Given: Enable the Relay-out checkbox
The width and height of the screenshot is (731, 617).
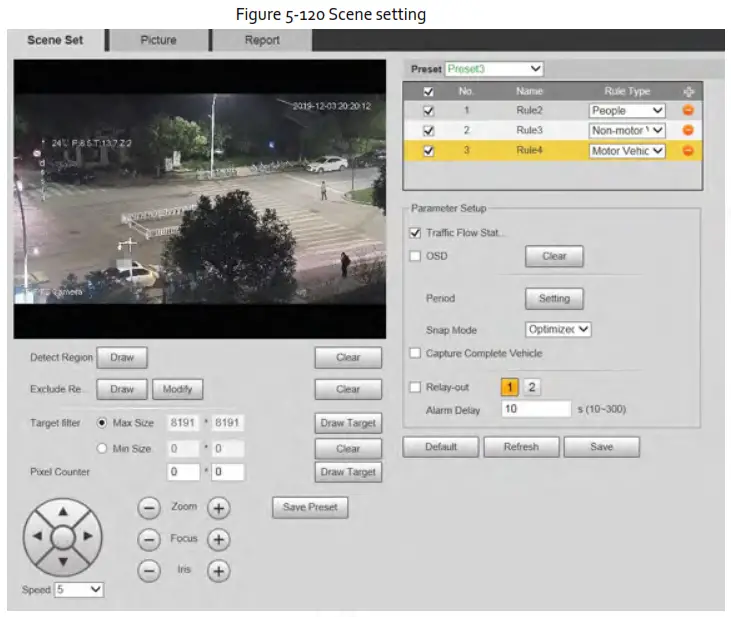Looking at the screenshot, I should point(415,387).
